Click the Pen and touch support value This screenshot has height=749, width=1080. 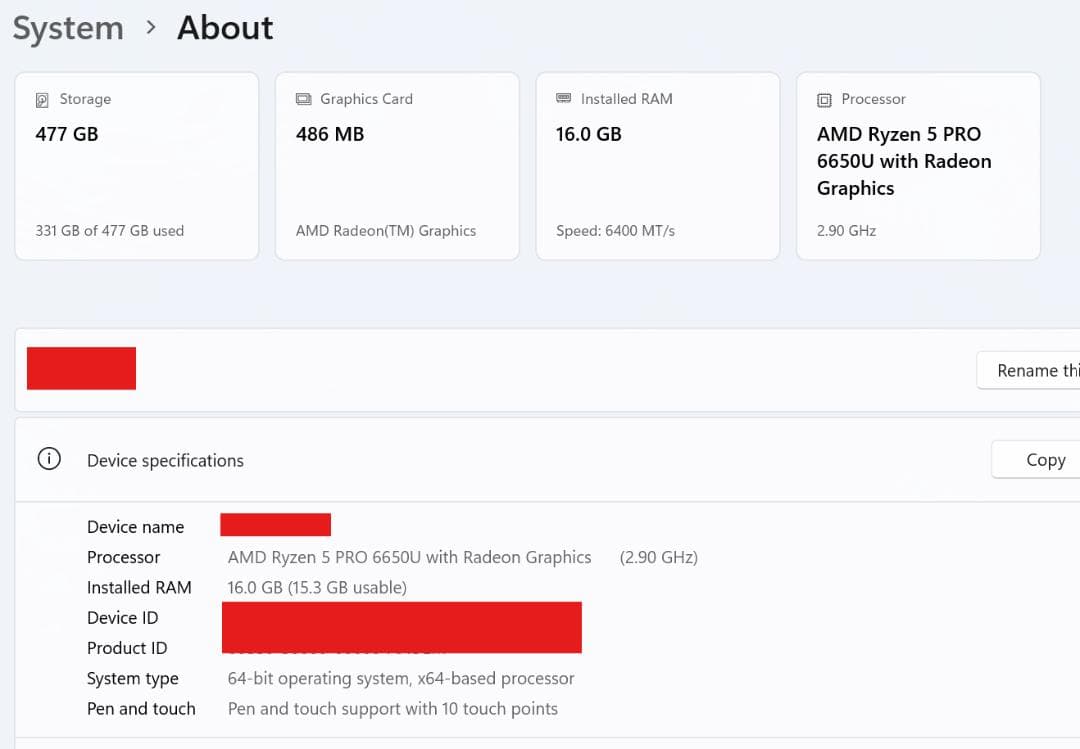(x=393, y=709)
